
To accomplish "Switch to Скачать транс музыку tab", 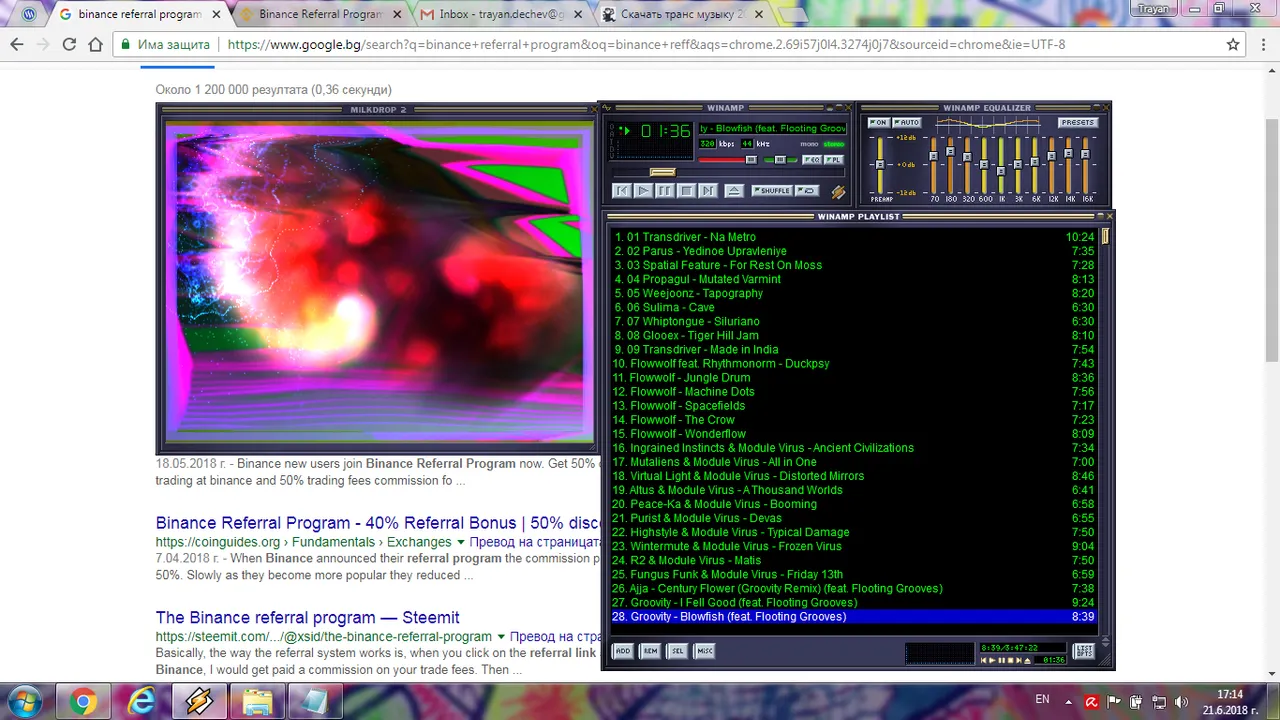I will (682, 15).
